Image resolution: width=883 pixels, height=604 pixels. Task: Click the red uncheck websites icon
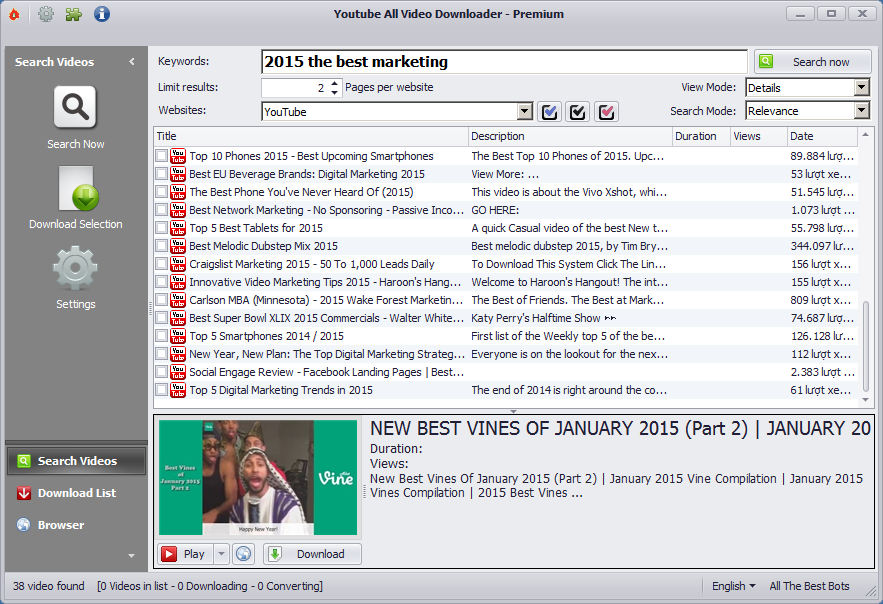click(x=606, y=111)
